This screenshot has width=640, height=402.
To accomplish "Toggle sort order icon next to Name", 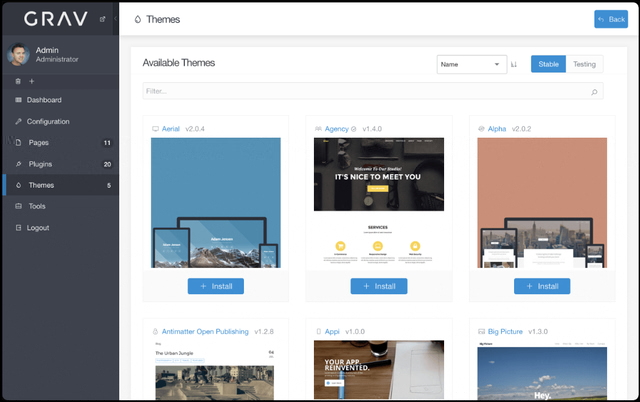I will click(514, 64).
